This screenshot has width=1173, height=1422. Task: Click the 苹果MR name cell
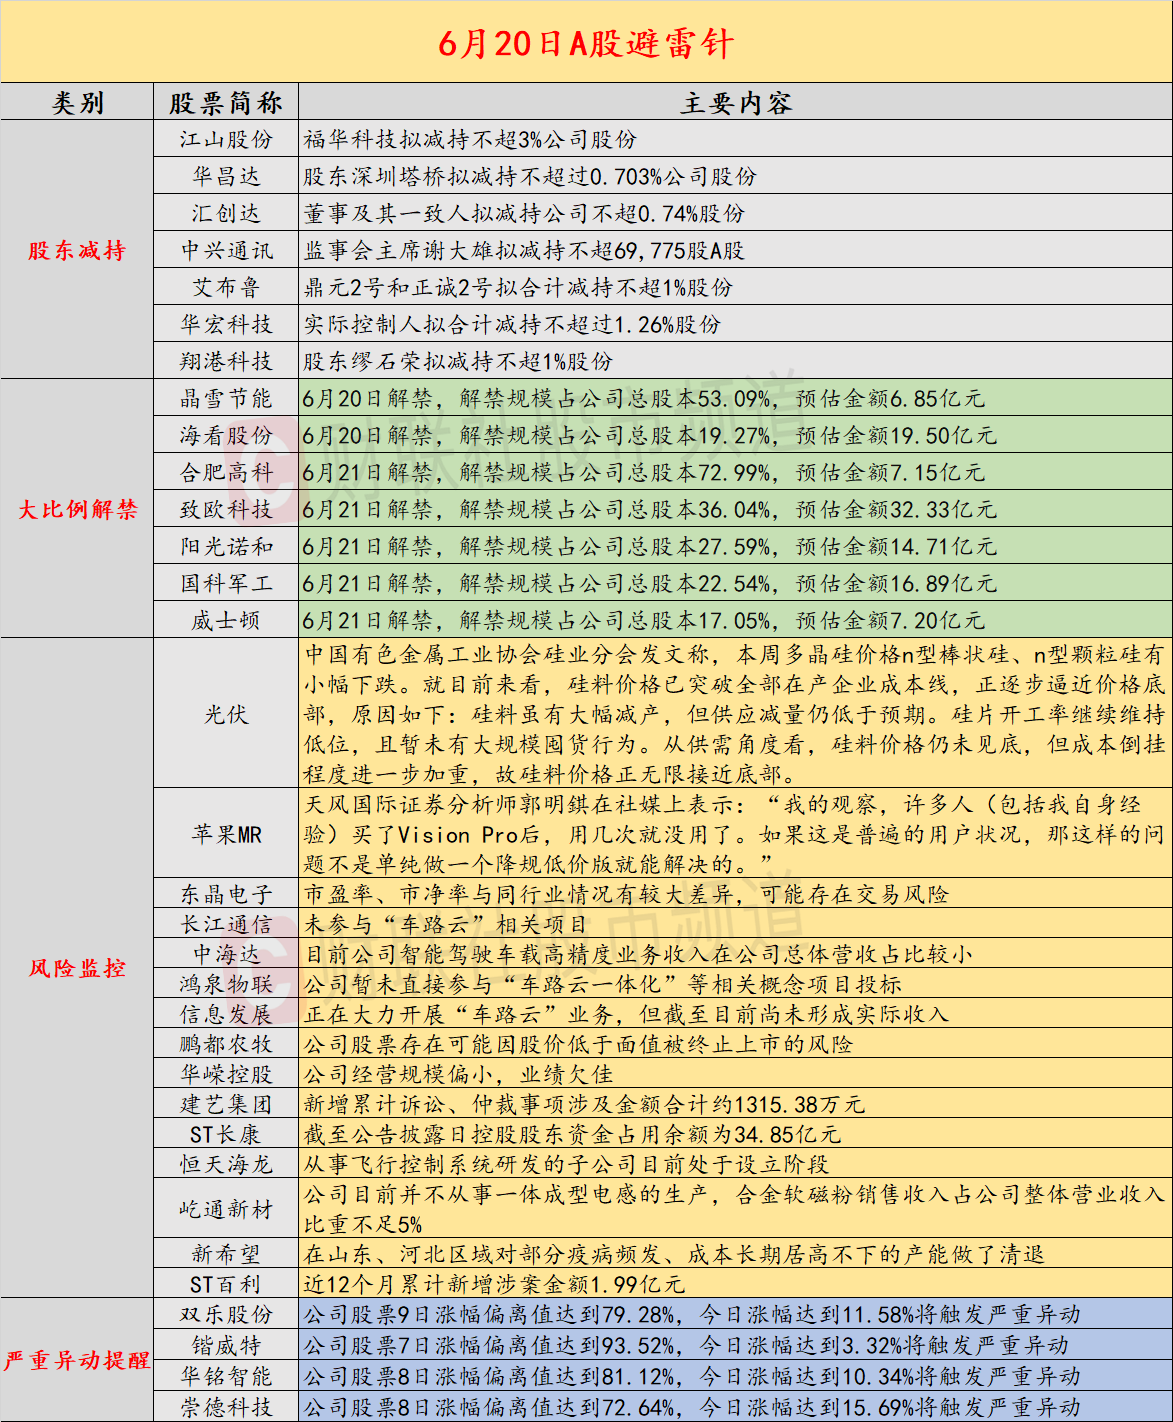tap(226, 834)
